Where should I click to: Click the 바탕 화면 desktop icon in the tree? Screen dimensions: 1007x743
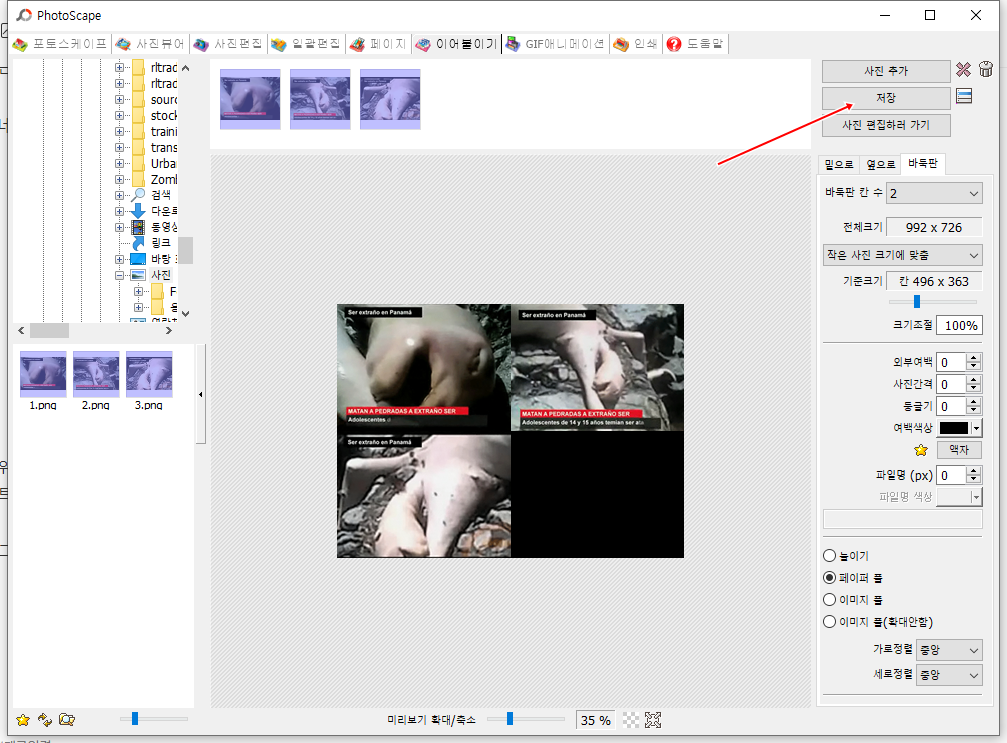(x=138, y=259)
